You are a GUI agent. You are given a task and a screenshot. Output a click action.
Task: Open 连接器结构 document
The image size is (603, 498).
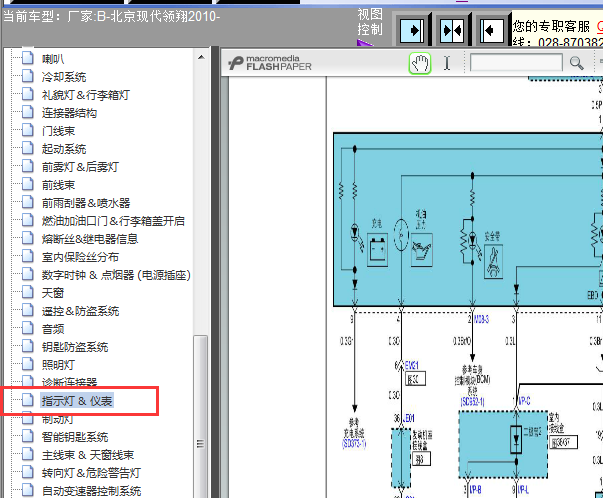pos(69,113)
